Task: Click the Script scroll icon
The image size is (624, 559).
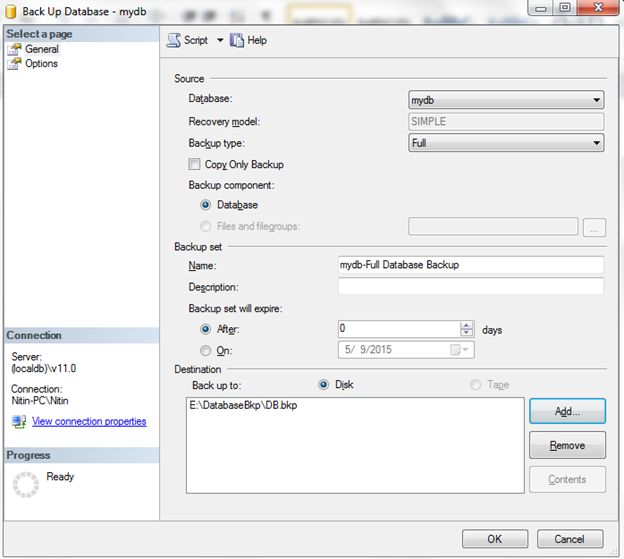Action: (174, 40)
